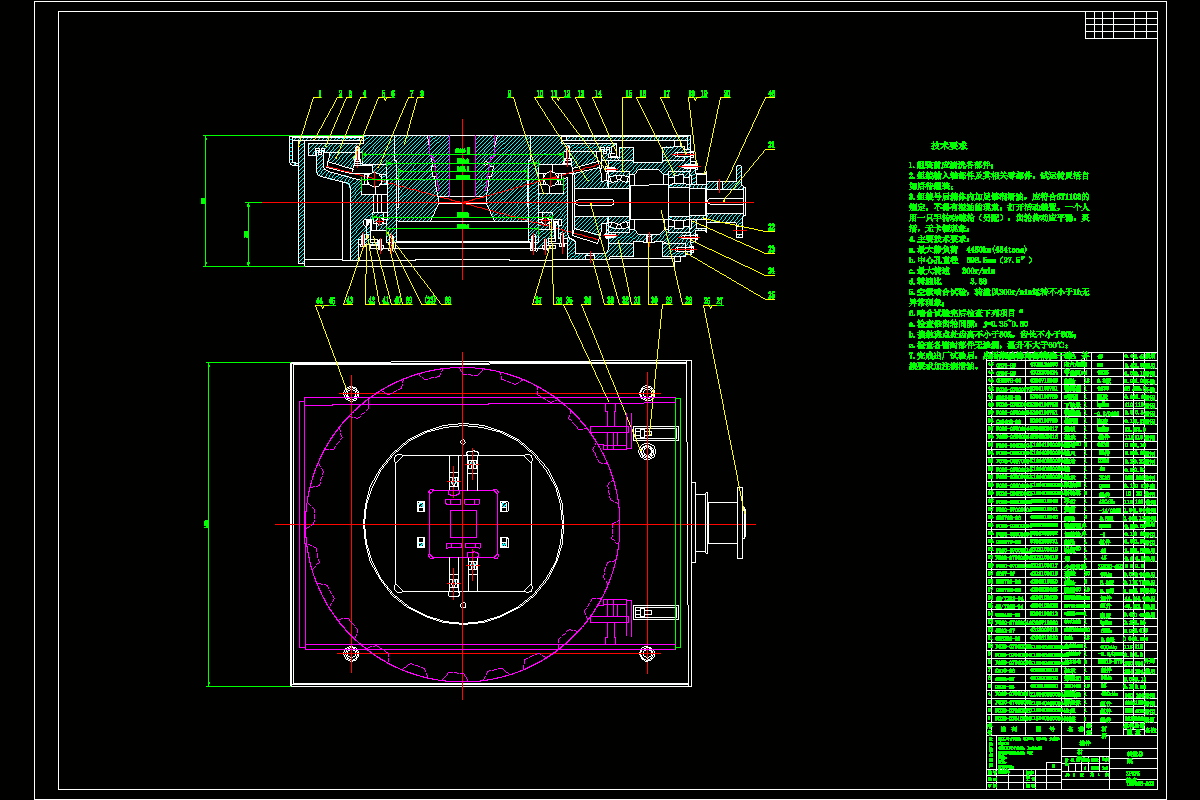The height and width of the screenshot is (800, 1200).
Task: Pick part balloon number 25
Action: pyautogui.click(x=771, y=294)
